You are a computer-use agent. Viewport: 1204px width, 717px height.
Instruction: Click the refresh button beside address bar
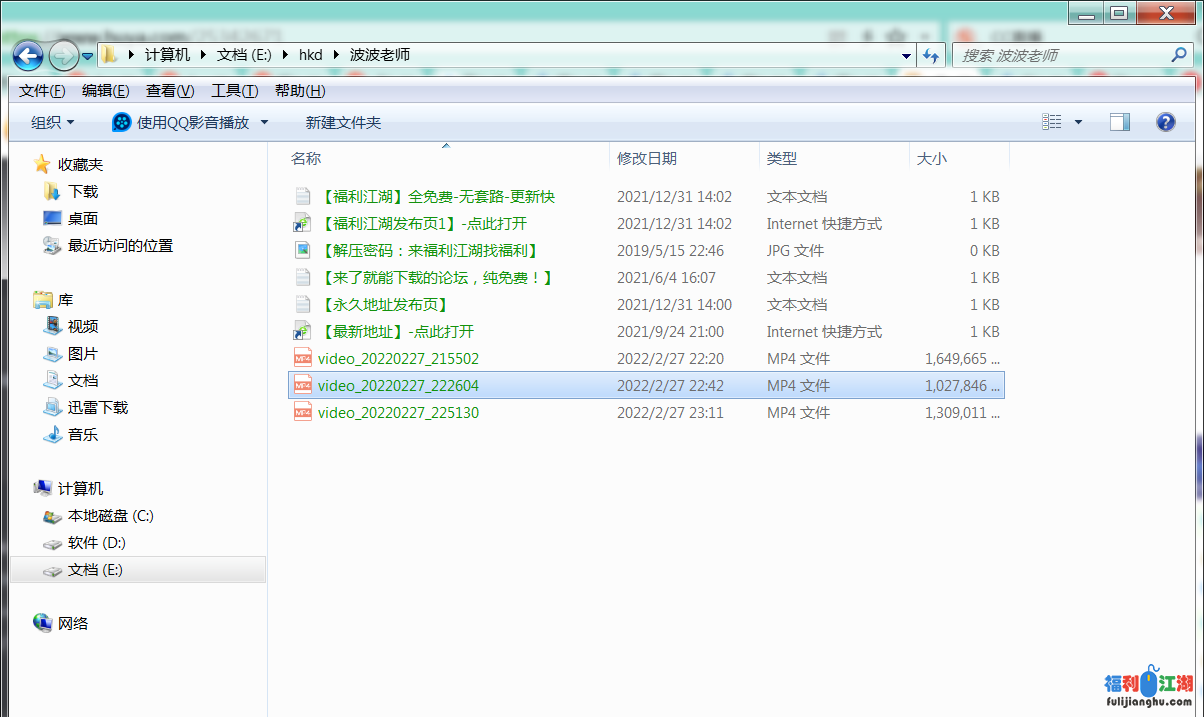[x=932, y=56]
